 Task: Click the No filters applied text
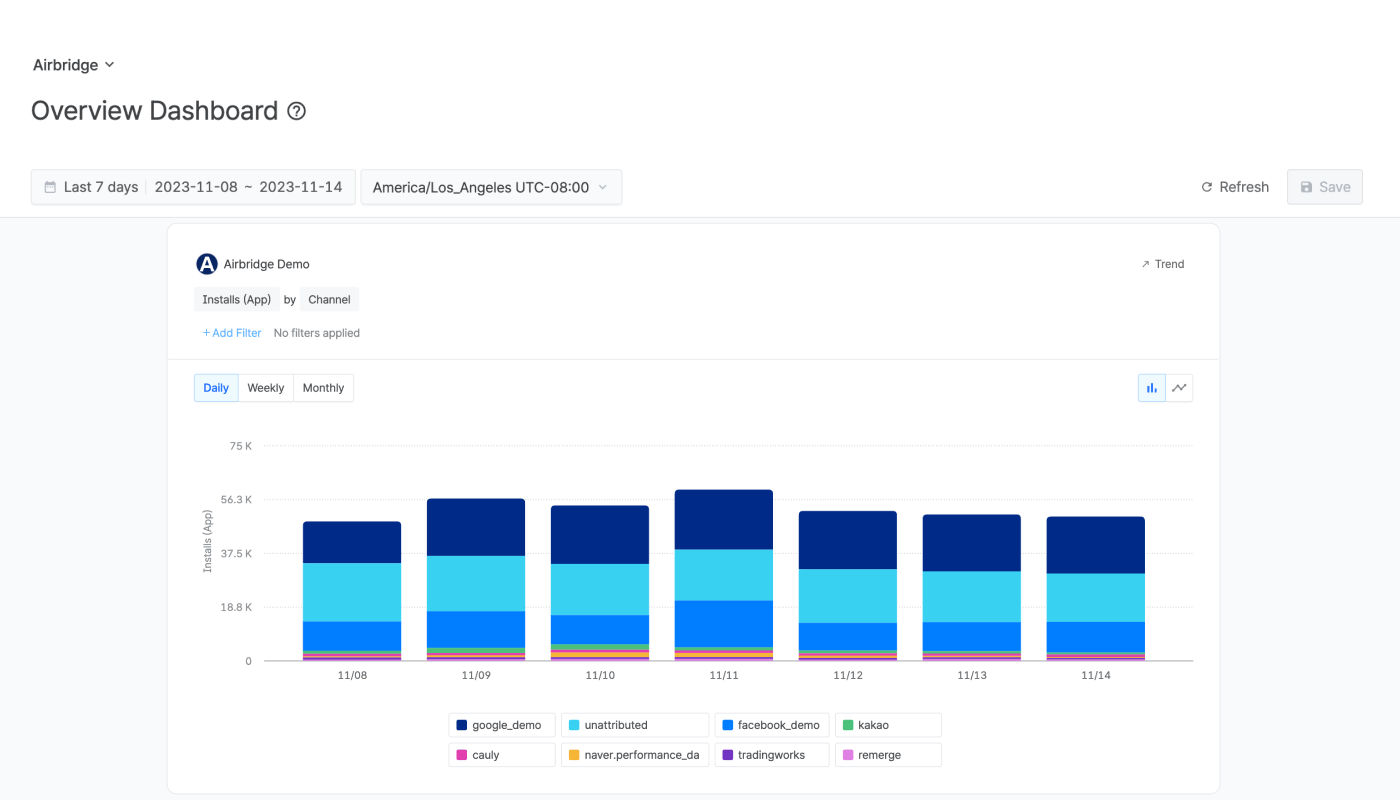pyautogui.click(x=317, y=333)
